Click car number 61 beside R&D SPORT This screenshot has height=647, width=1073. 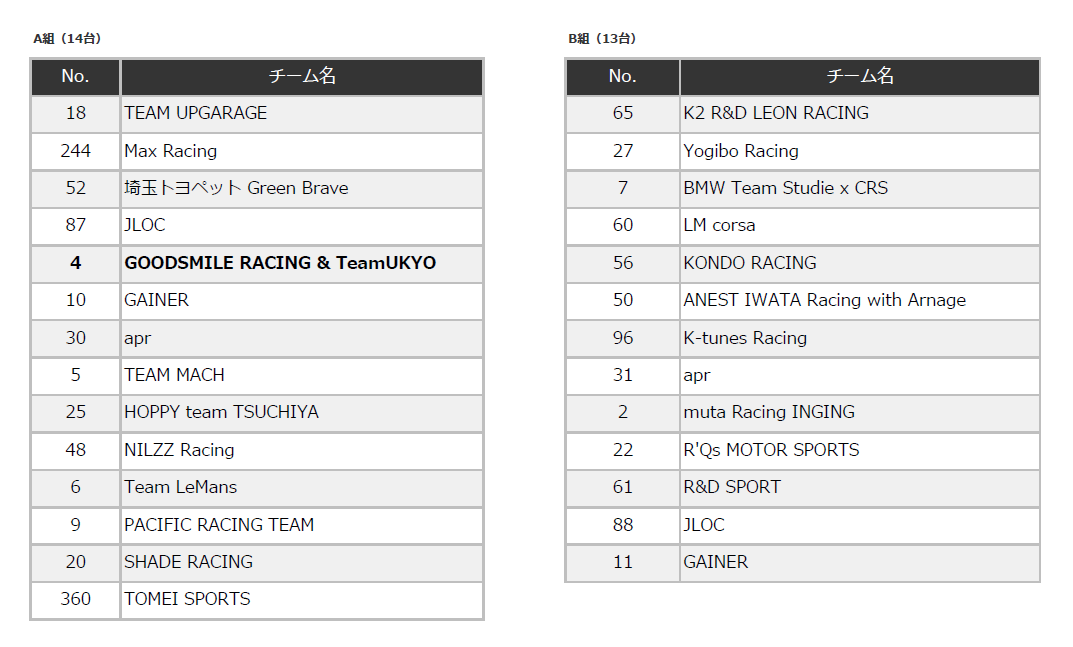point(623,487)
